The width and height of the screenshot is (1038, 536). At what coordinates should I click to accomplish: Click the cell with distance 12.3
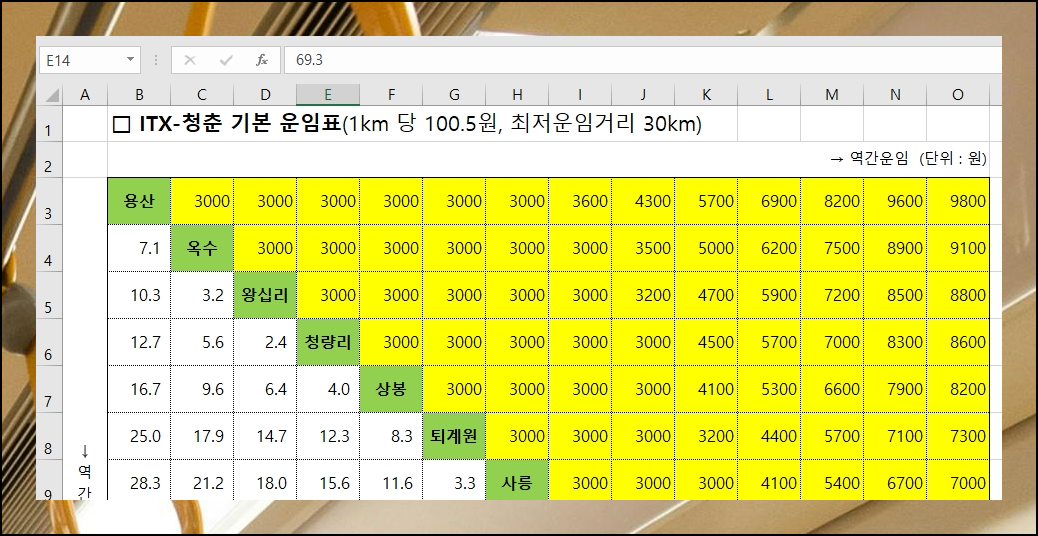[328, 436]
